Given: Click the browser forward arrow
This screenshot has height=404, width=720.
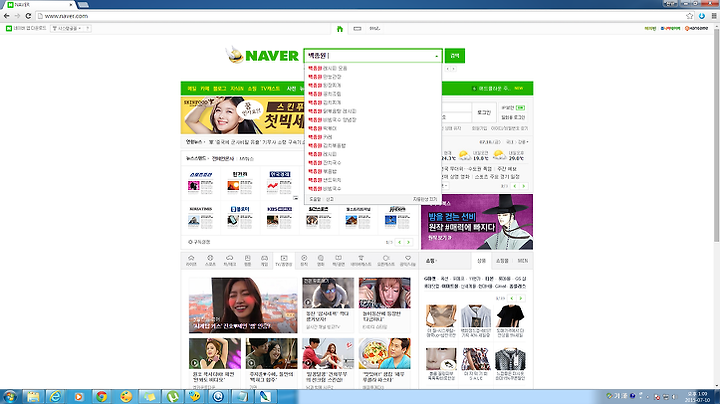Looking at the screenshot, I should (17, 16).
